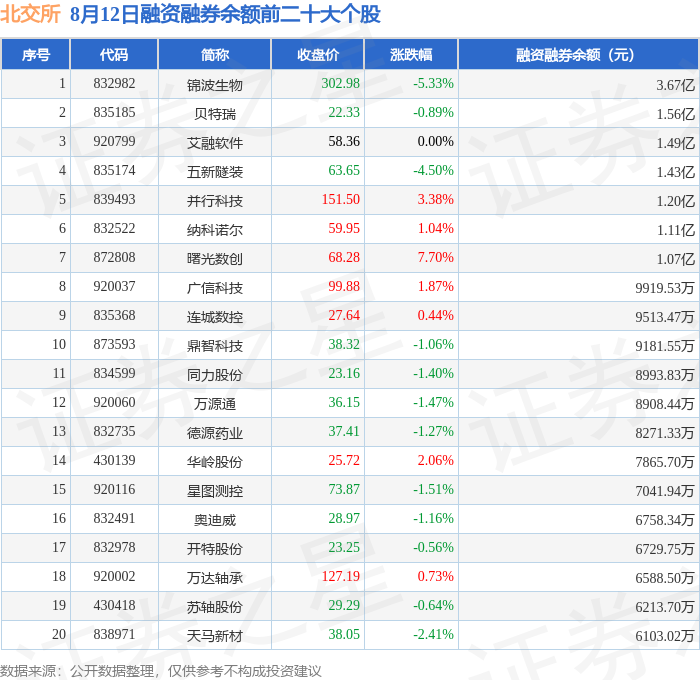700x680 pixels.
Task: Select stock code 832522
Action: click(x=114, y=229)
